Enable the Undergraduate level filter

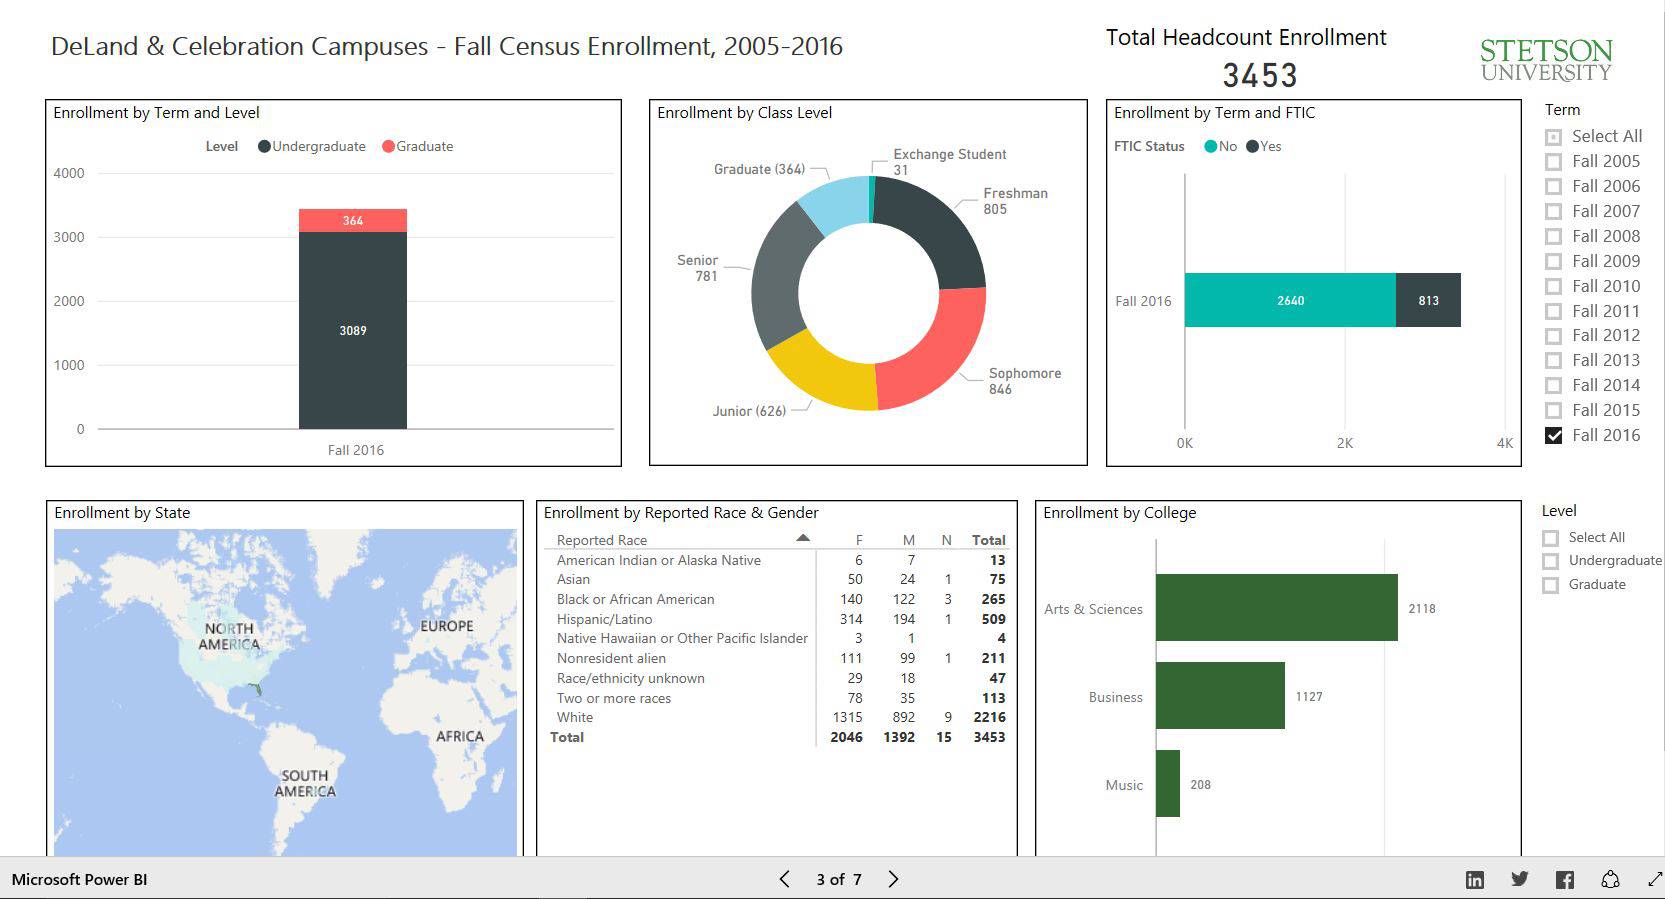coord(1550,562)
